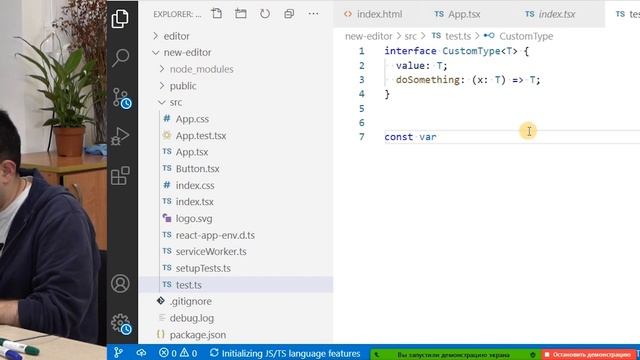
Task: Collapse all folders in Explorer
Action: point(289,14)
